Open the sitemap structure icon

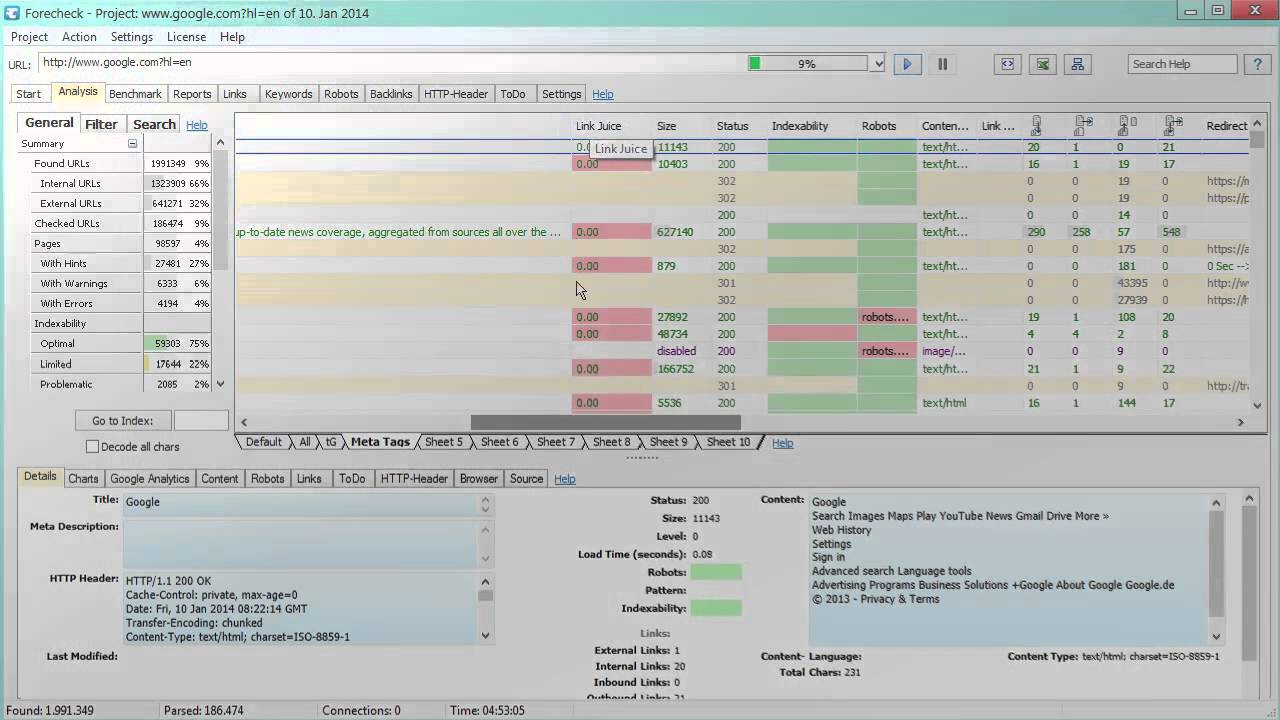1077,64
